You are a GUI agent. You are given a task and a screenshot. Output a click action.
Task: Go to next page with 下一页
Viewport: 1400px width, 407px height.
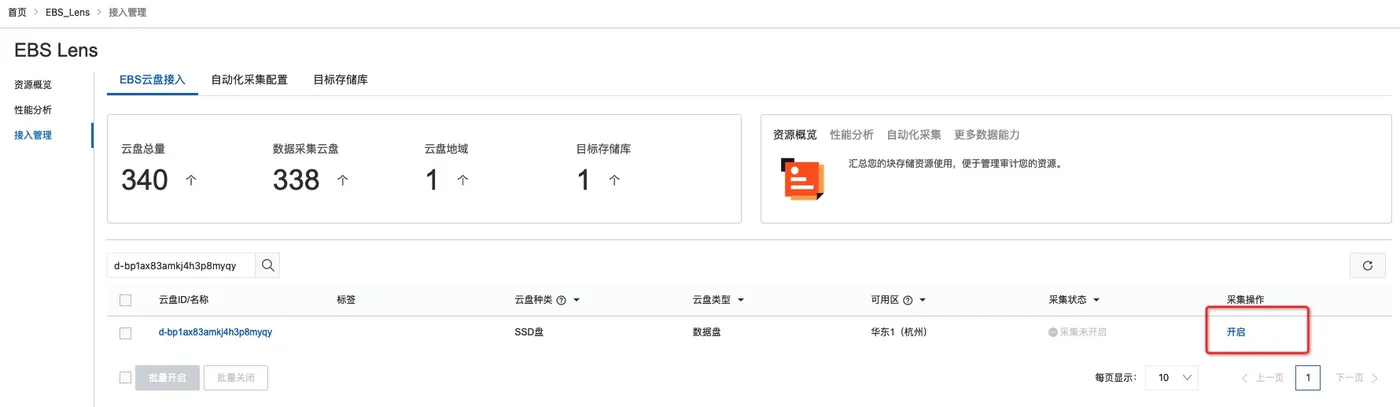pos(1357,378)
